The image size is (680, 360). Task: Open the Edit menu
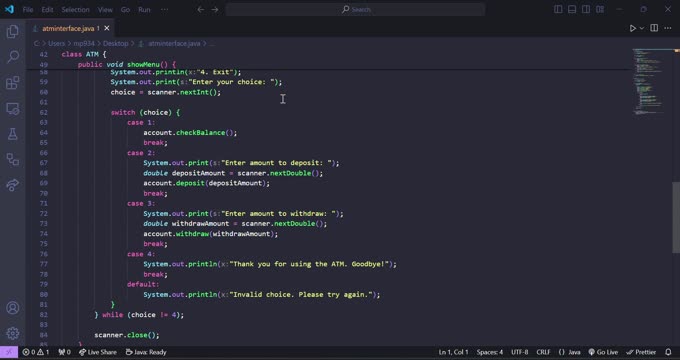tap(47, 10)
